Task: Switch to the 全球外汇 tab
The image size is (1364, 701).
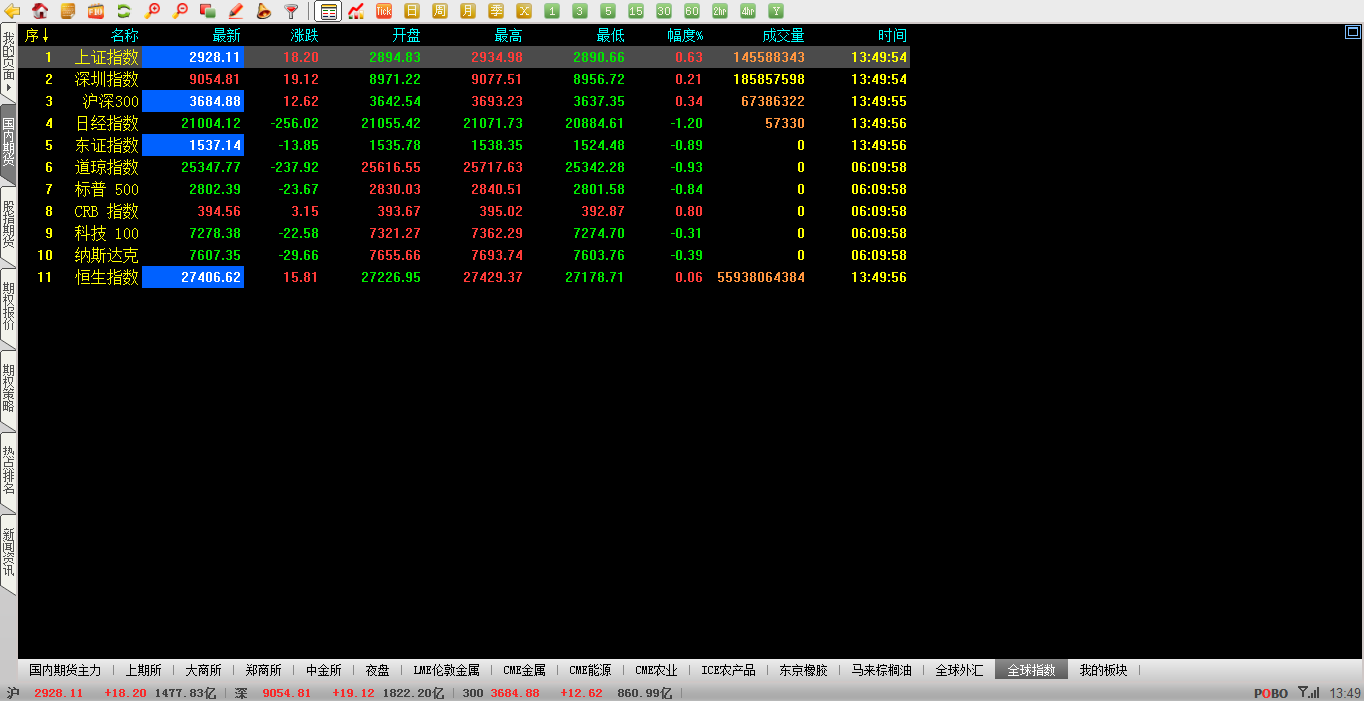Action: [959, 670]
